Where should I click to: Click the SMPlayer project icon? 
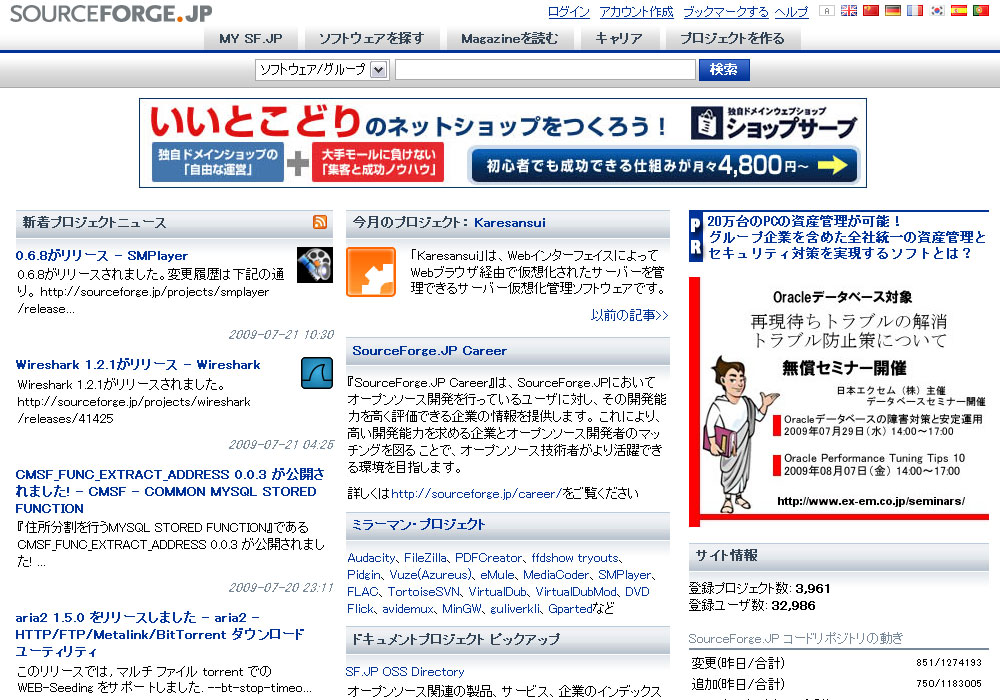click(x=316, y=265)
